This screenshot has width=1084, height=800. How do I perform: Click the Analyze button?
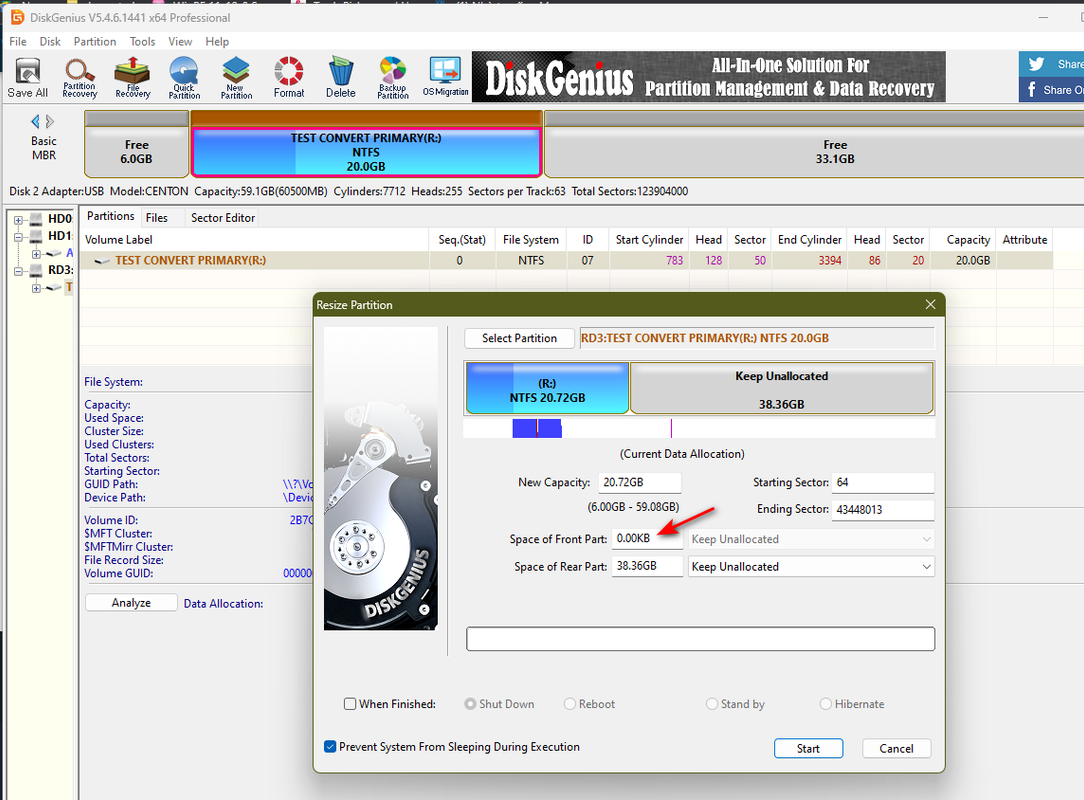(131, 603)
